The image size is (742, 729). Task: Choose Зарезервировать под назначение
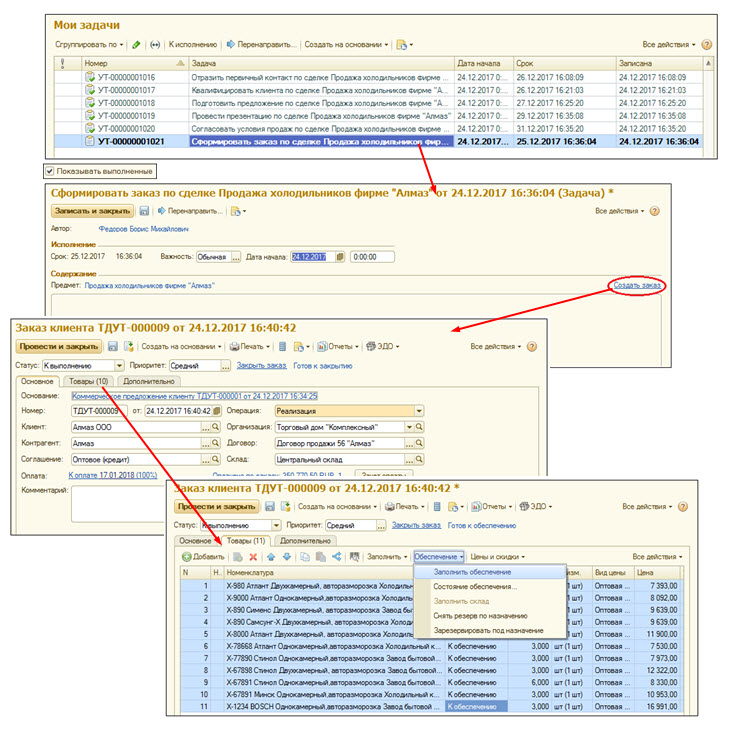point(490,631)
